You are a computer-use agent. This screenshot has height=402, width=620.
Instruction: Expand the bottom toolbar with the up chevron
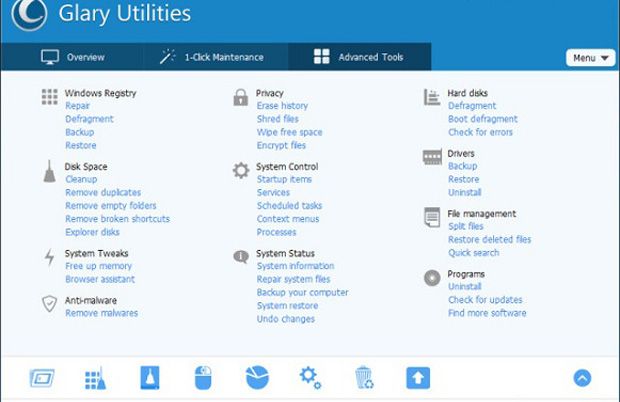click(x=582, y=378)
